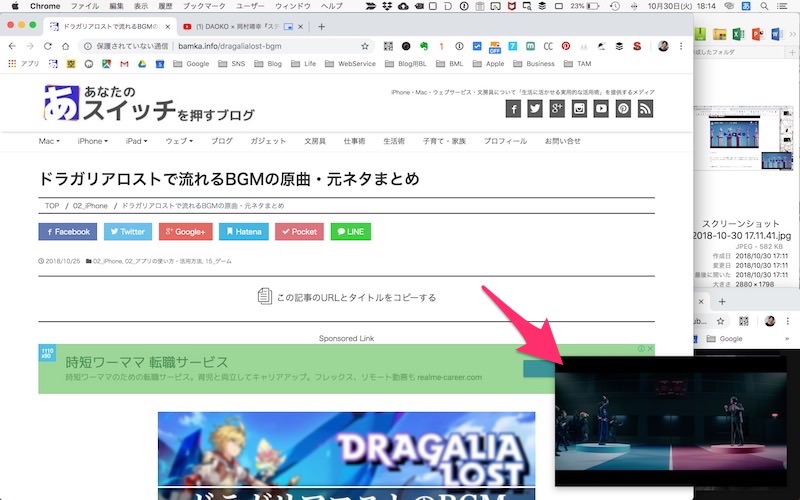Viewport: 800px width, 500px height.
Task: Reload the page in Chrome
Action: (x=47, y=46)
